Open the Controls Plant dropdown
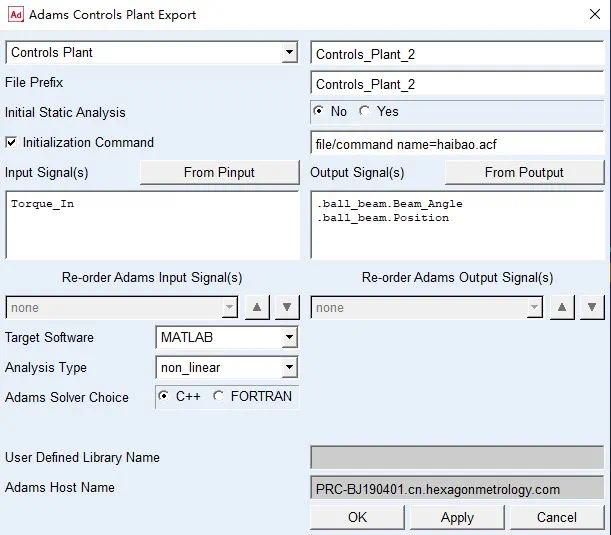This screenshot has width=611, height=535. 152,52
